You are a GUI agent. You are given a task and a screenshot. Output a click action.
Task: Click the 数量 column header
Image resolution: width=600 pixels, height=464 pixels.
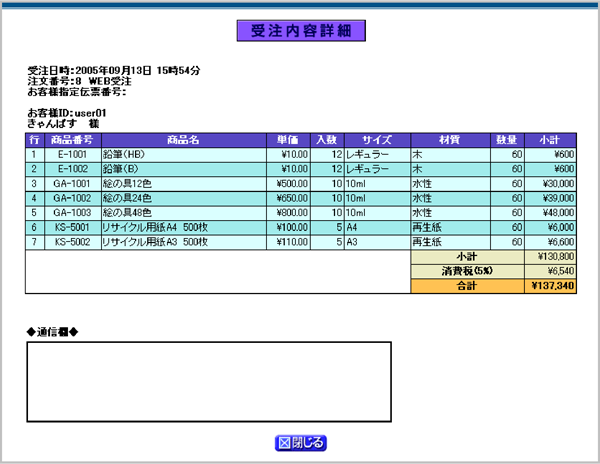click(x=507, y=140)
